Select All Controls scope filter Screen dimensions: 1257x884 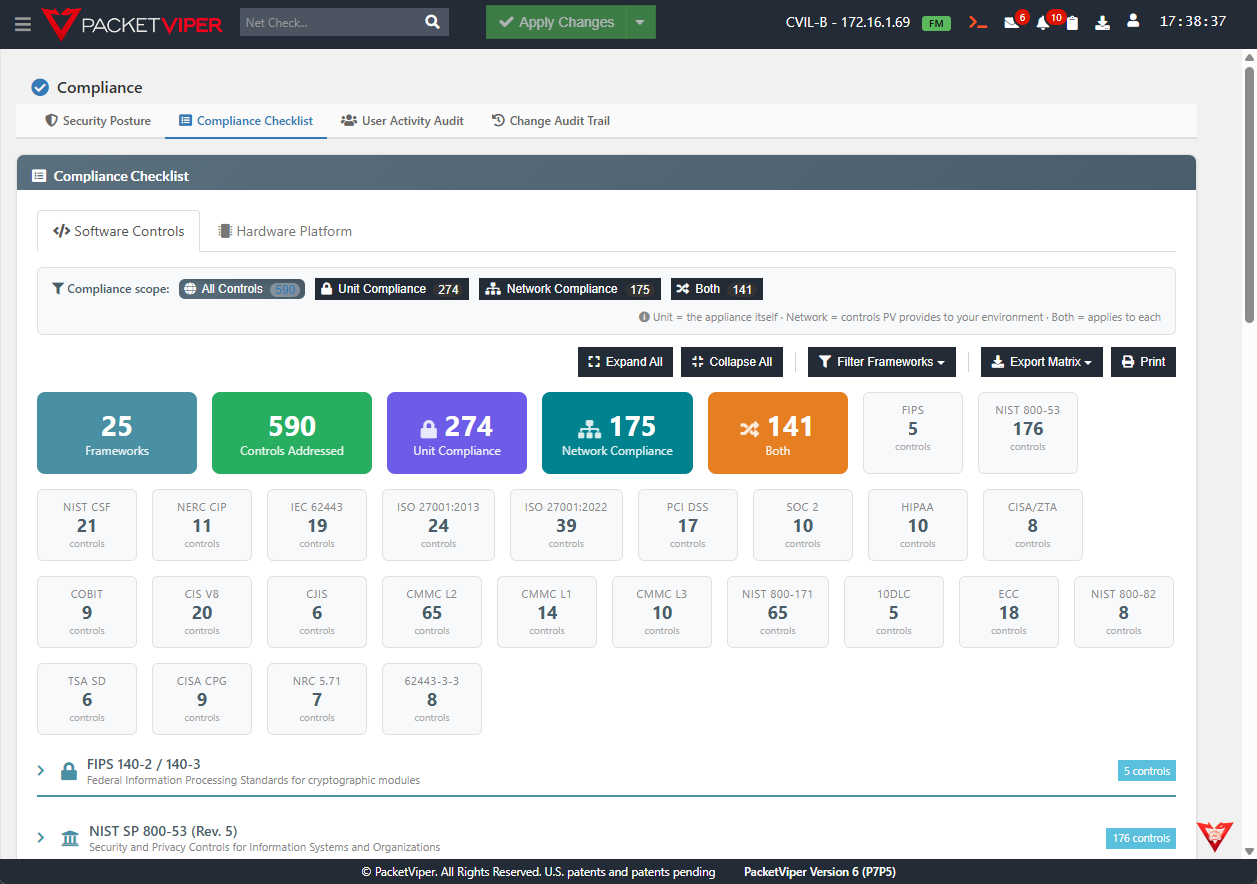[242, 289]
